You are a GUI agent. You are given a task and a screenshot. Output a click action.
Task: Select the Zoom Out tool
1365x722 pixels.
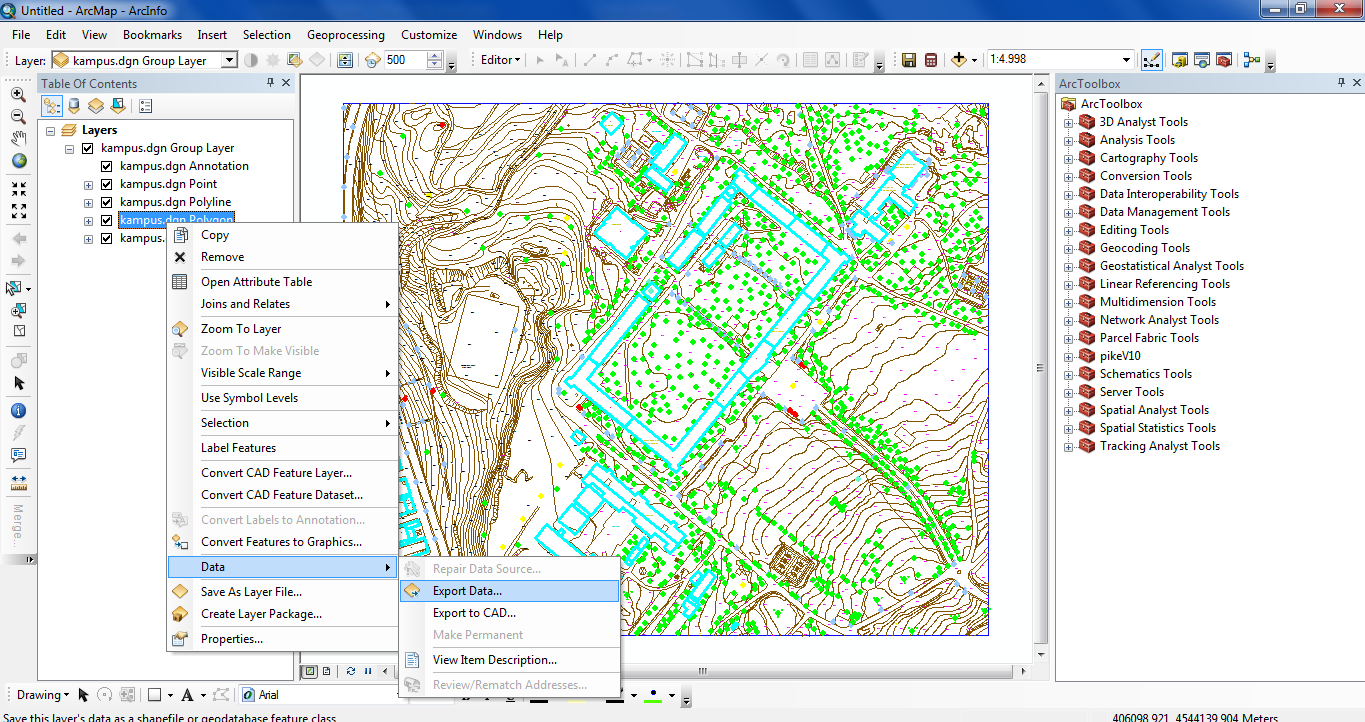(x=18, y=117)
